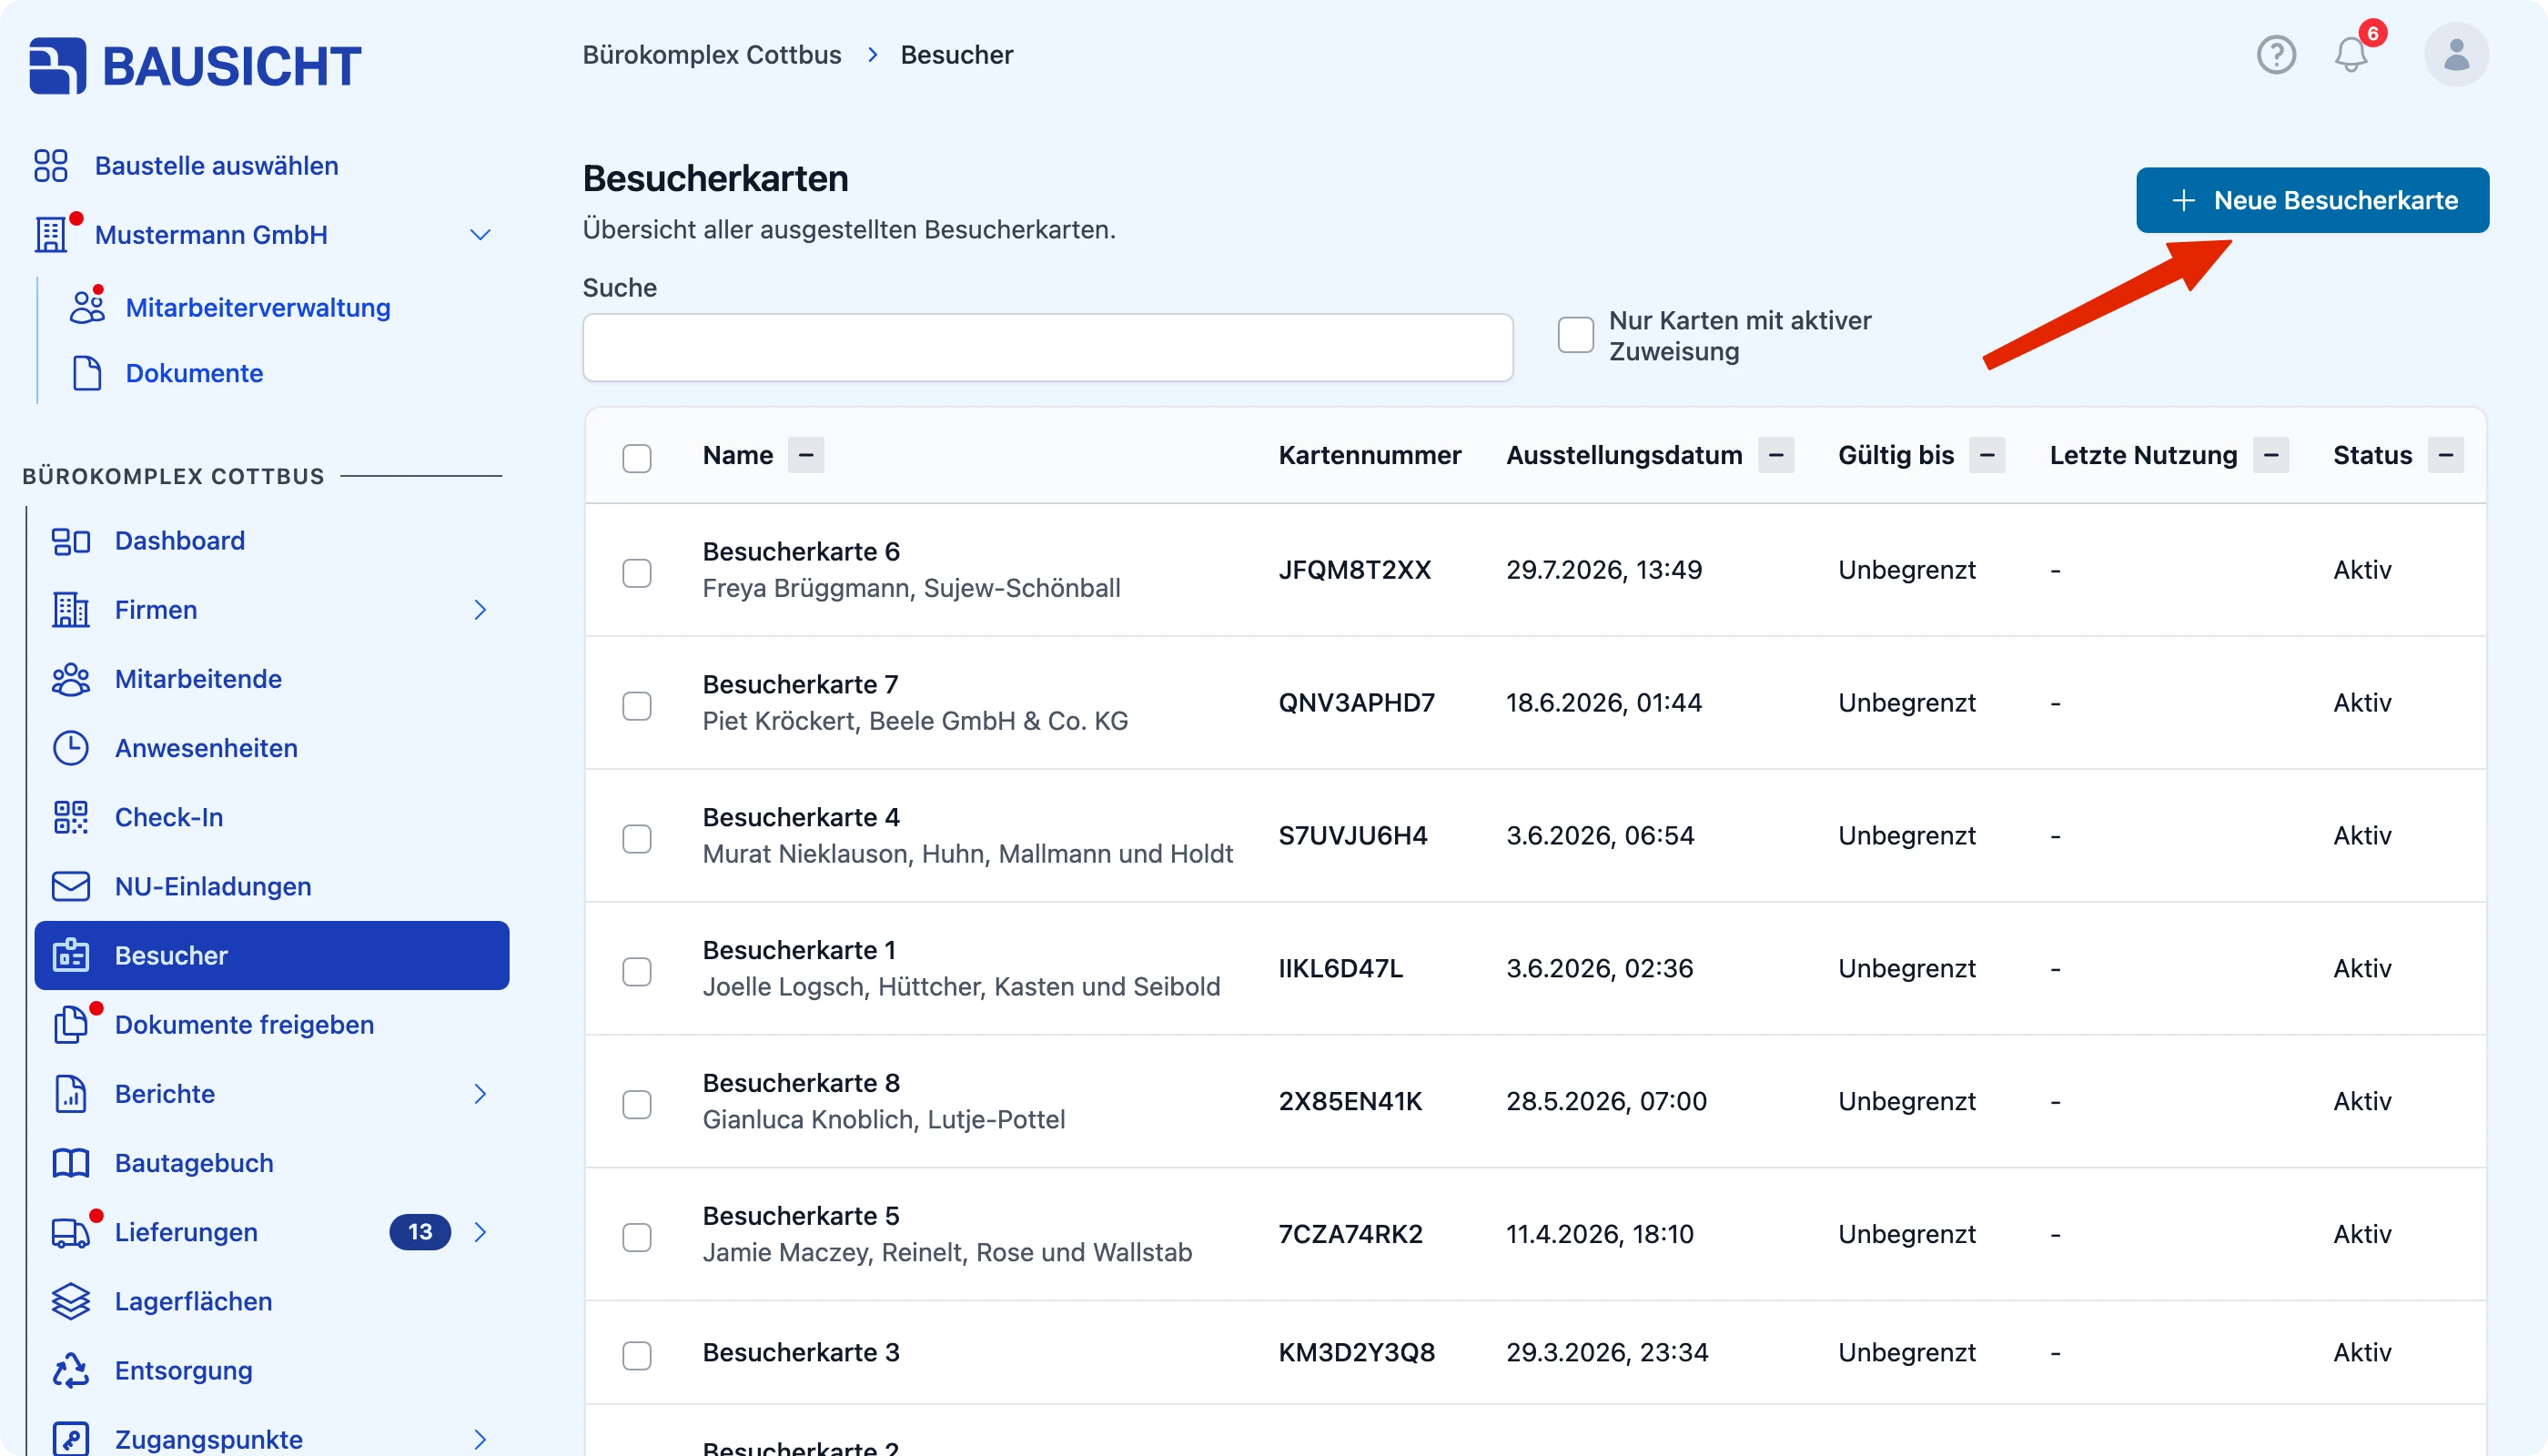Screen dimensions: 2548x1456
Task: Click the Entsorgung recycle icon
Action: click(x=71, y=1370)
